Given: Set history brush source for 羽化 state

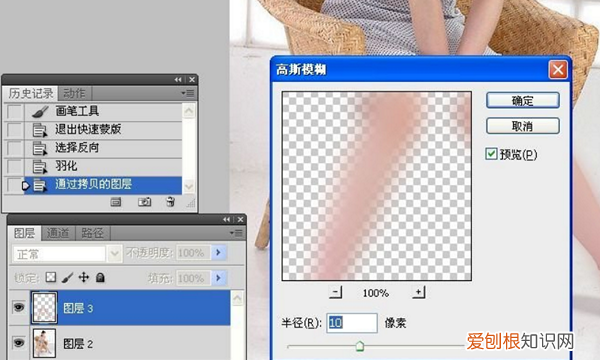Looking at the screenshot, I should click(15, 167).
